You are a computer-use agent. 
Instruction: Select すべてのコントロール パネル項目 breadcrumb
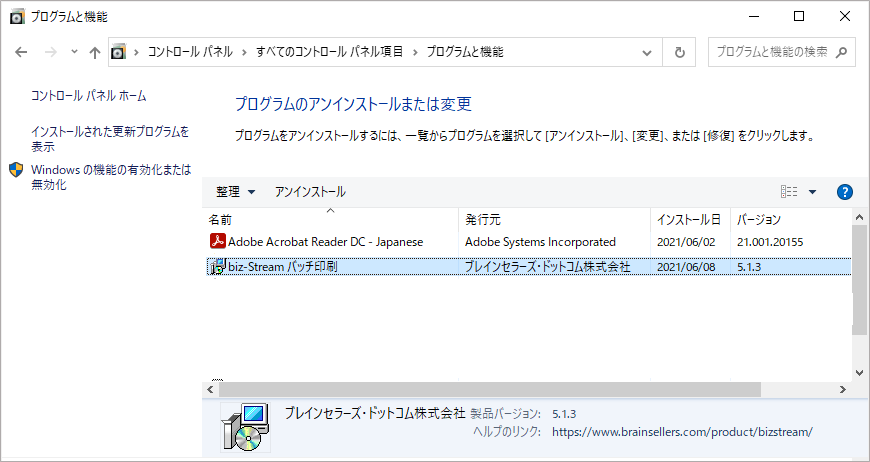[330, 52]
